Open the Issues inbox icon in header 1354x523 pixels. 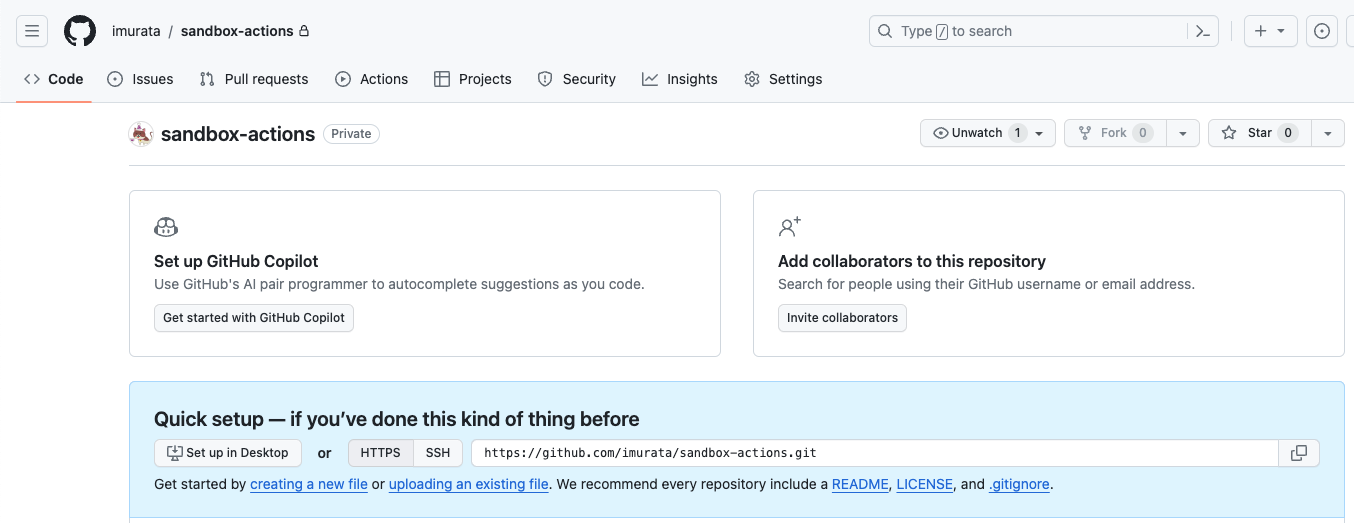pyautogui.click(x=1322, y=31)
